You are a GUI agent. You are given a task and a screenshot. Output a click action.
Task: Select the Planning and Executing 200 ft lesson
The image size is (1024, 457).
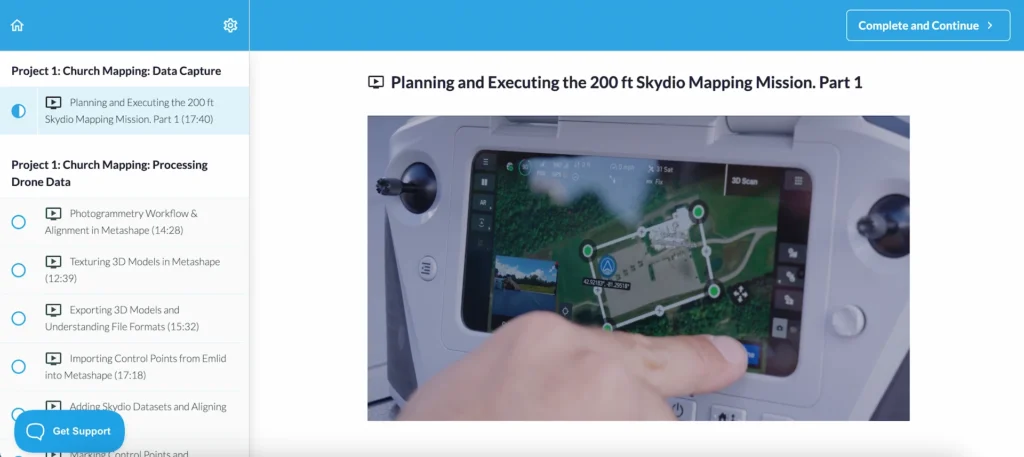pos(124,111)
